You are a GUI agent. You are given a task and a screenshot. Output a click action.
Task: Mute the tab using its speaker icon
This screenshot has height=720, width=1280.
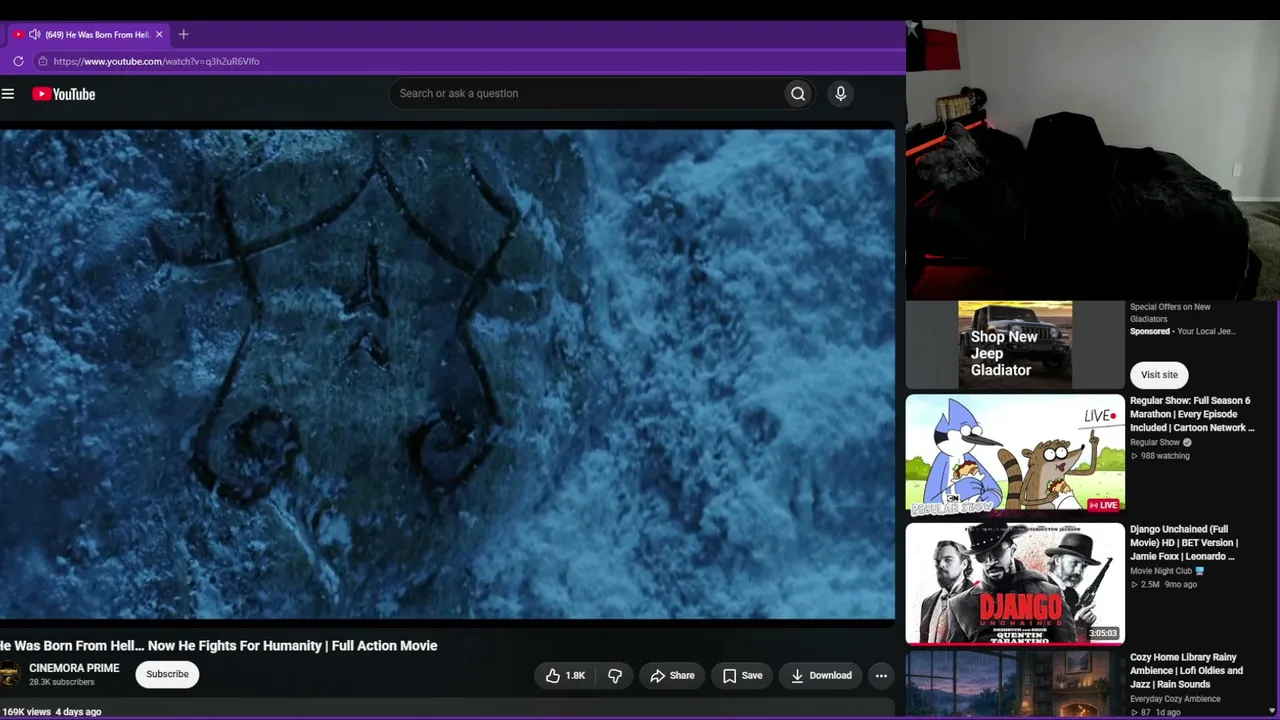35,34
